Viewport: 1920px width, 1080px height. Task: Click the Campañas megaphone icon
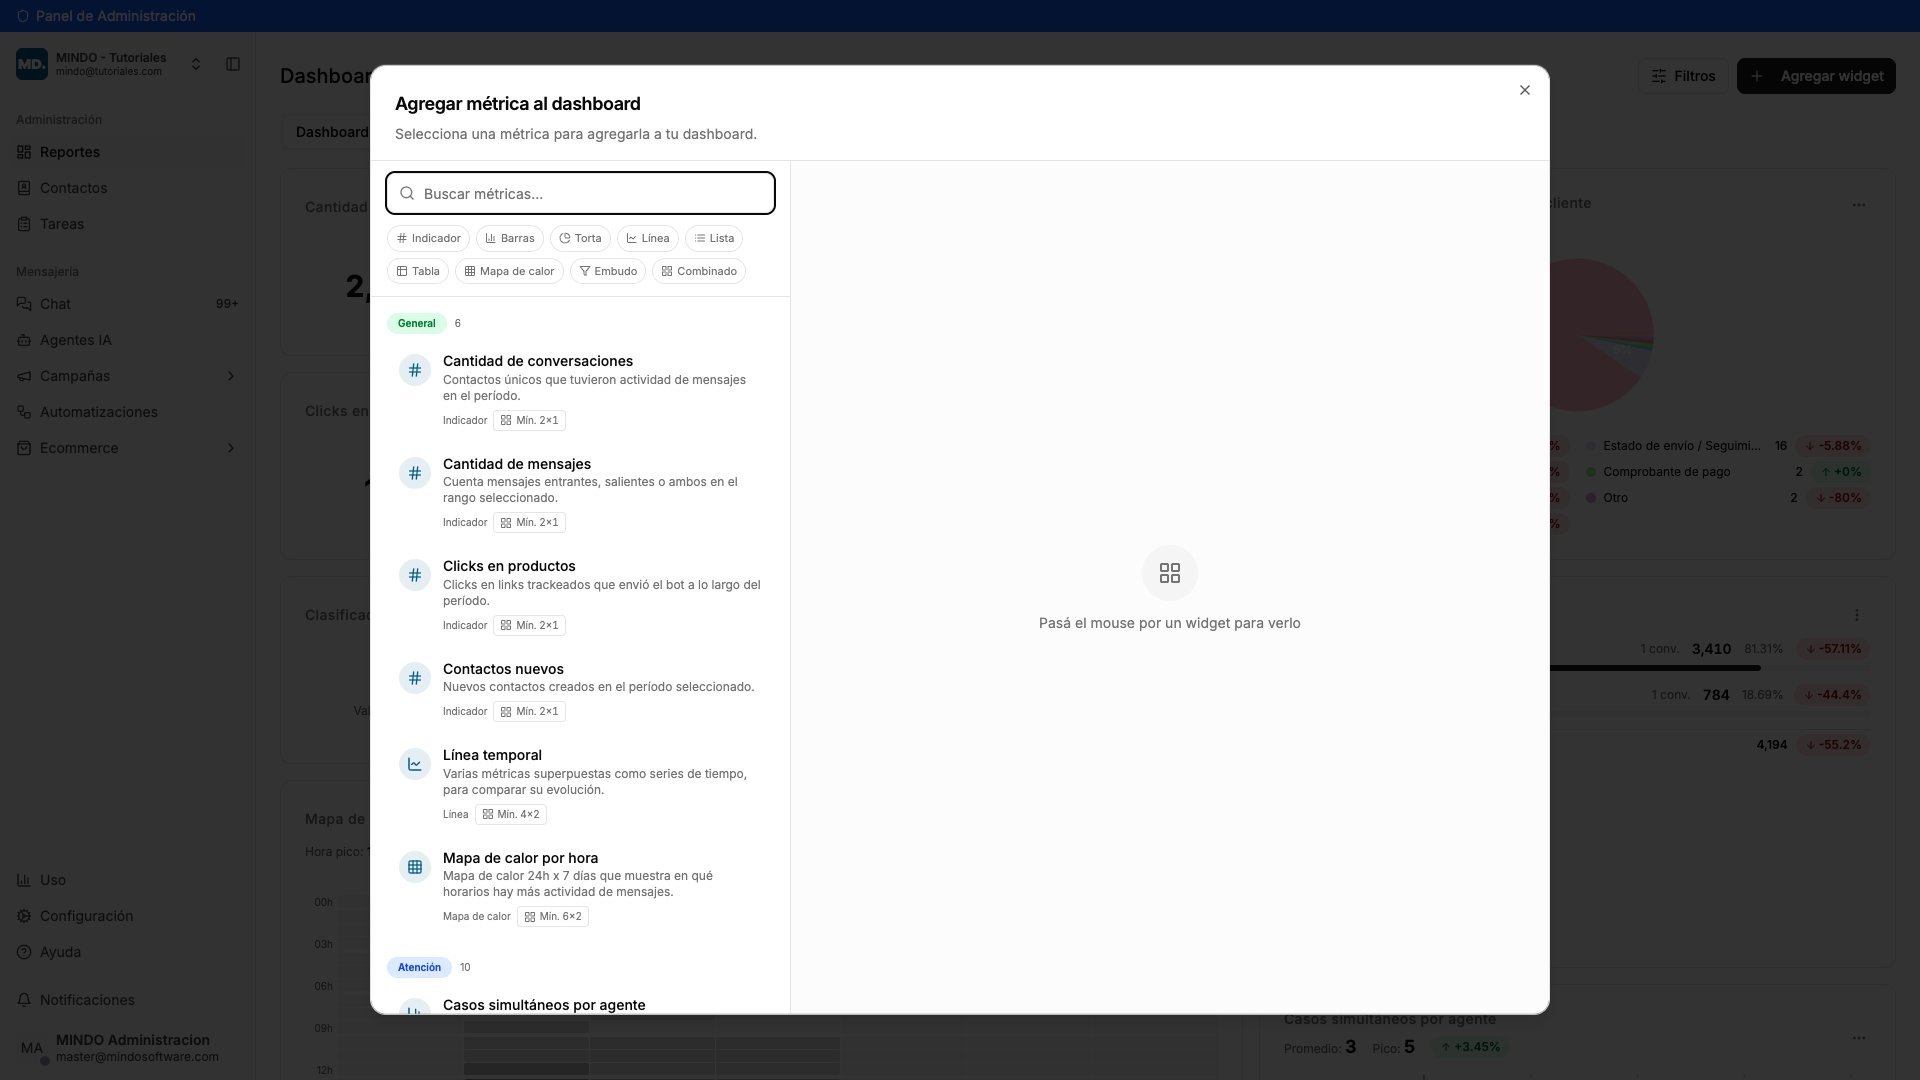(24, 376)
